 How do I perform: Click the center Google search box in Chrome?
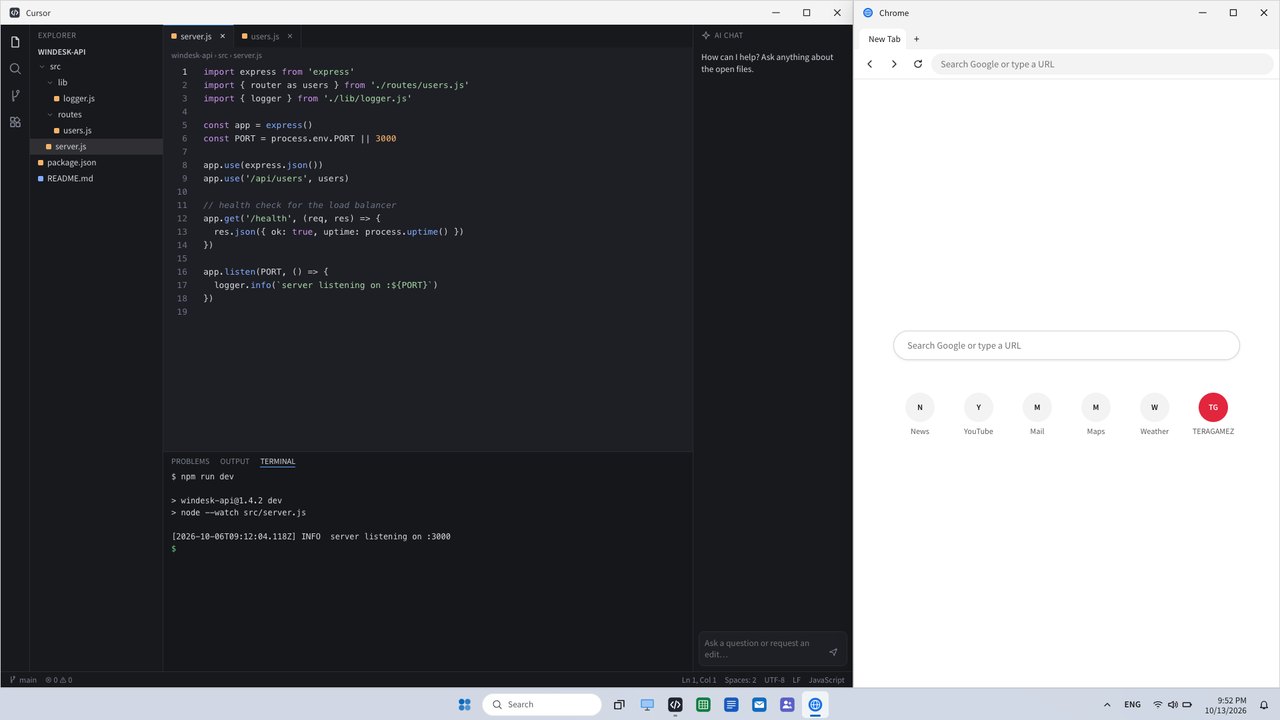1066,346
